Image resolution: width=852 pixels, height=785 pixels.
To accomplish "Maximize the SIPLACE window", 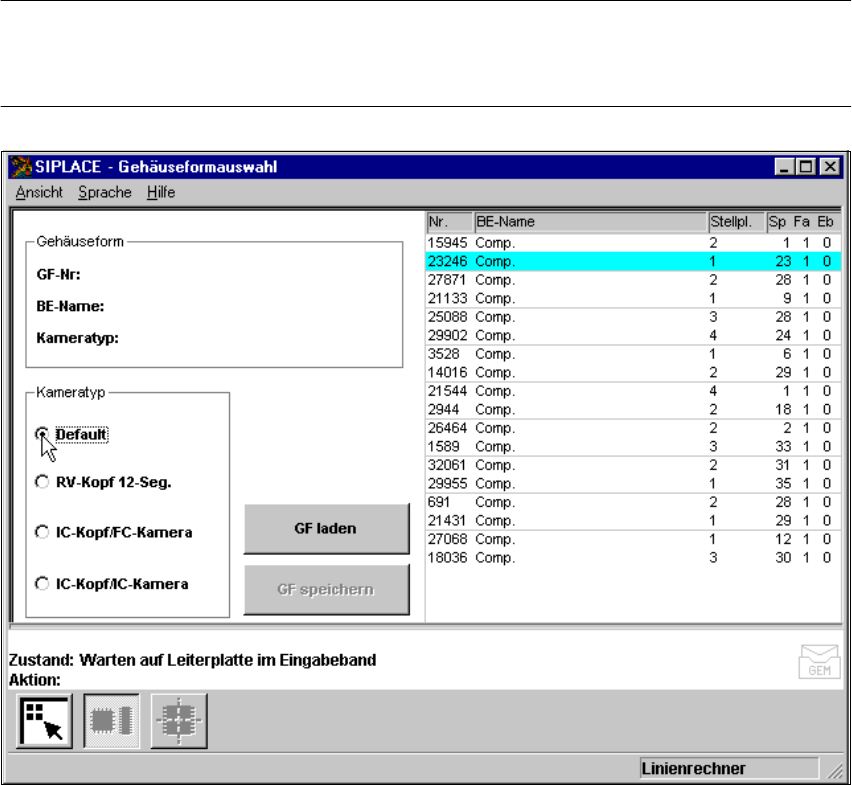I will point(806,168).
